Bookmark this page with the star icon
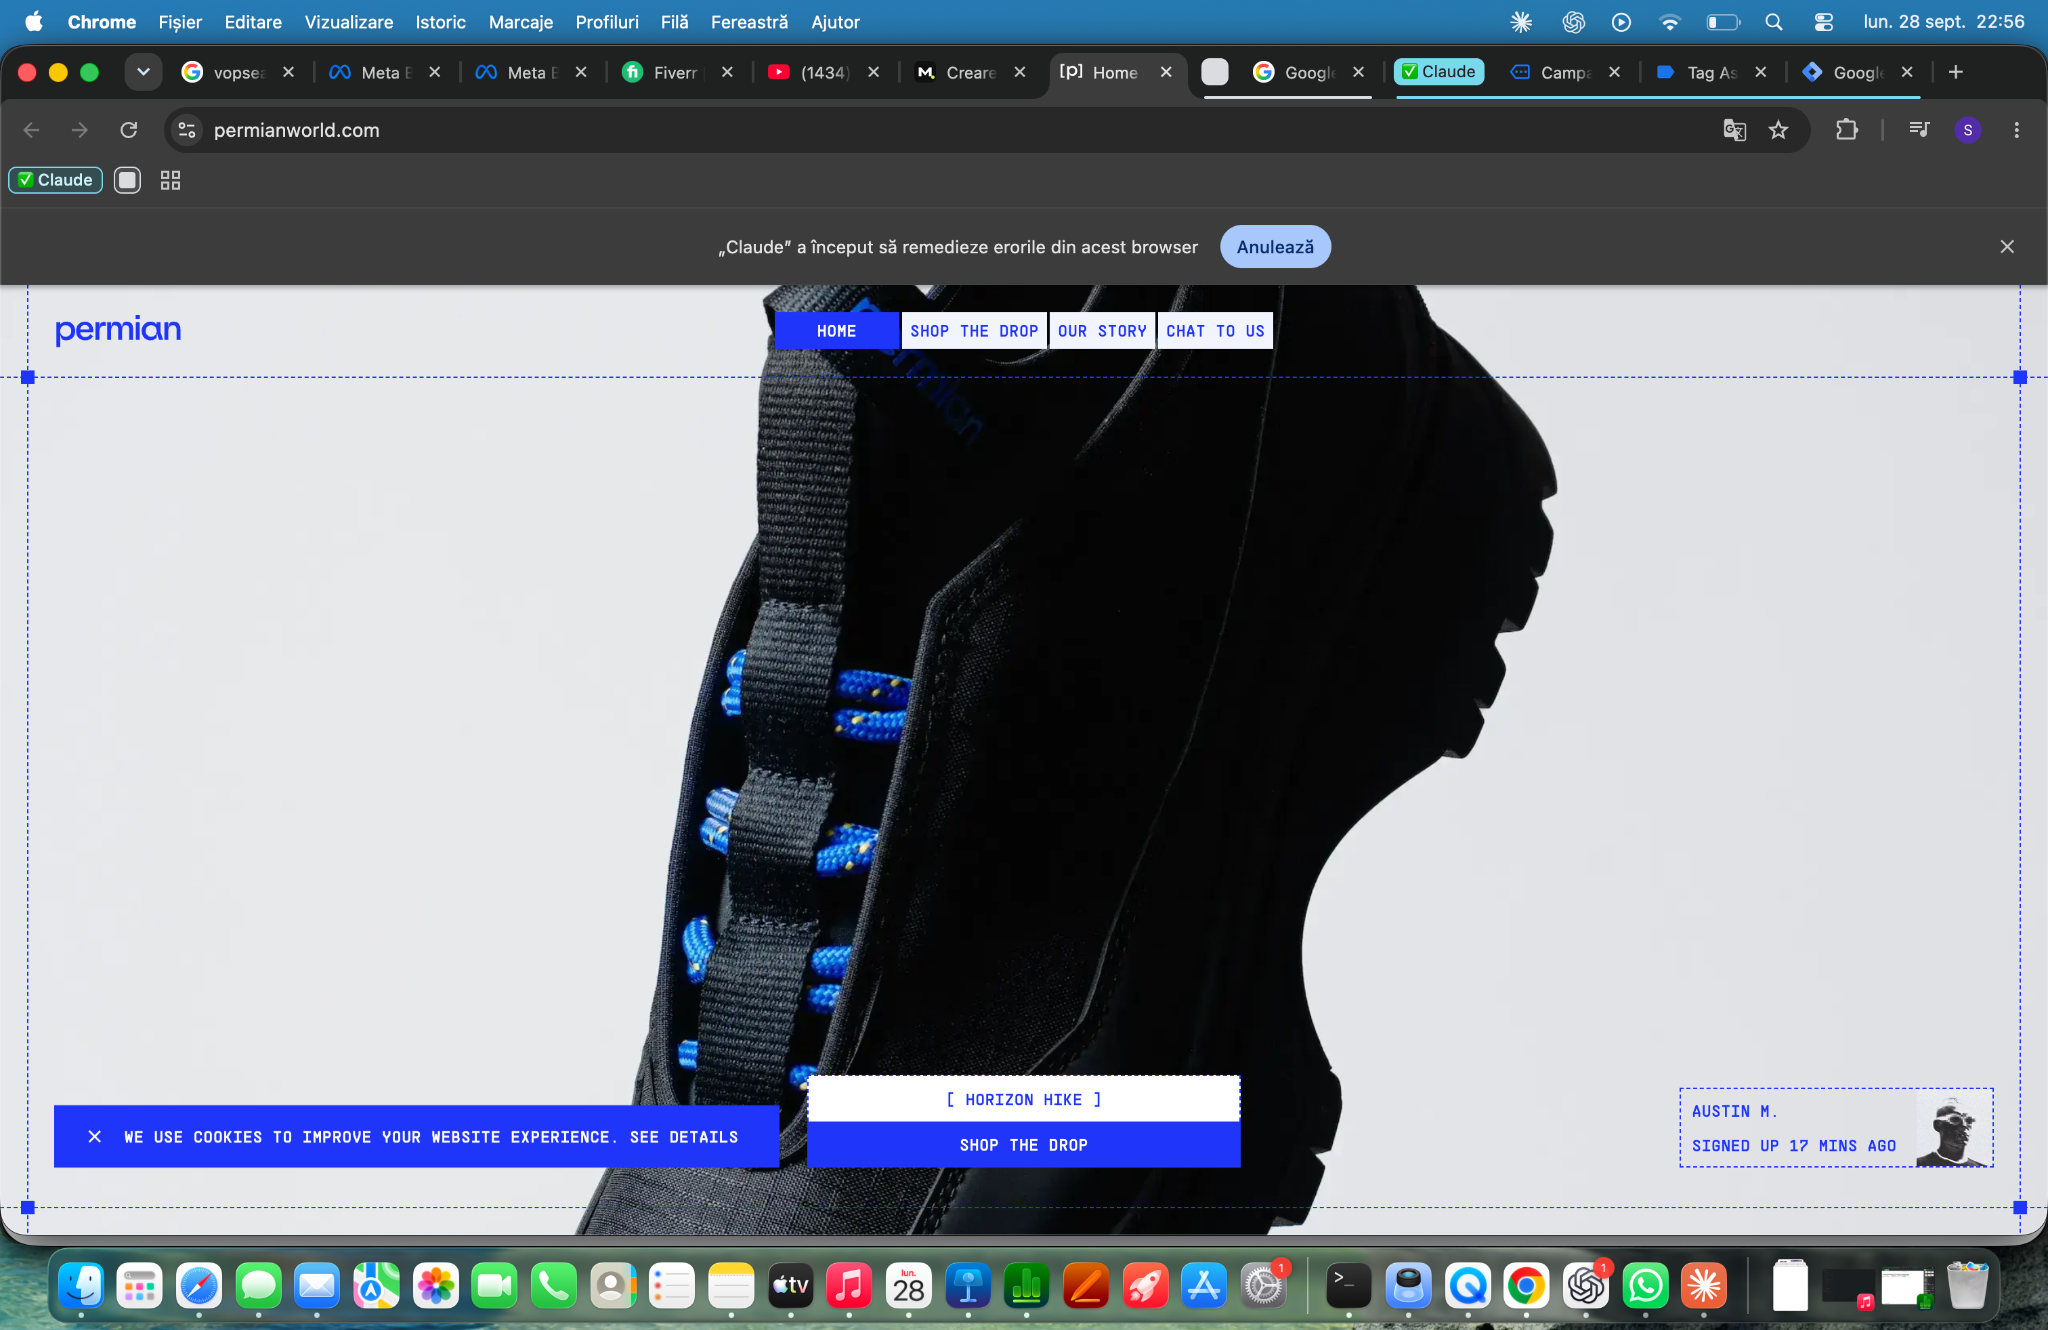The image size is (2048, 1330). pyautogui.click(x=1778, y=130)
